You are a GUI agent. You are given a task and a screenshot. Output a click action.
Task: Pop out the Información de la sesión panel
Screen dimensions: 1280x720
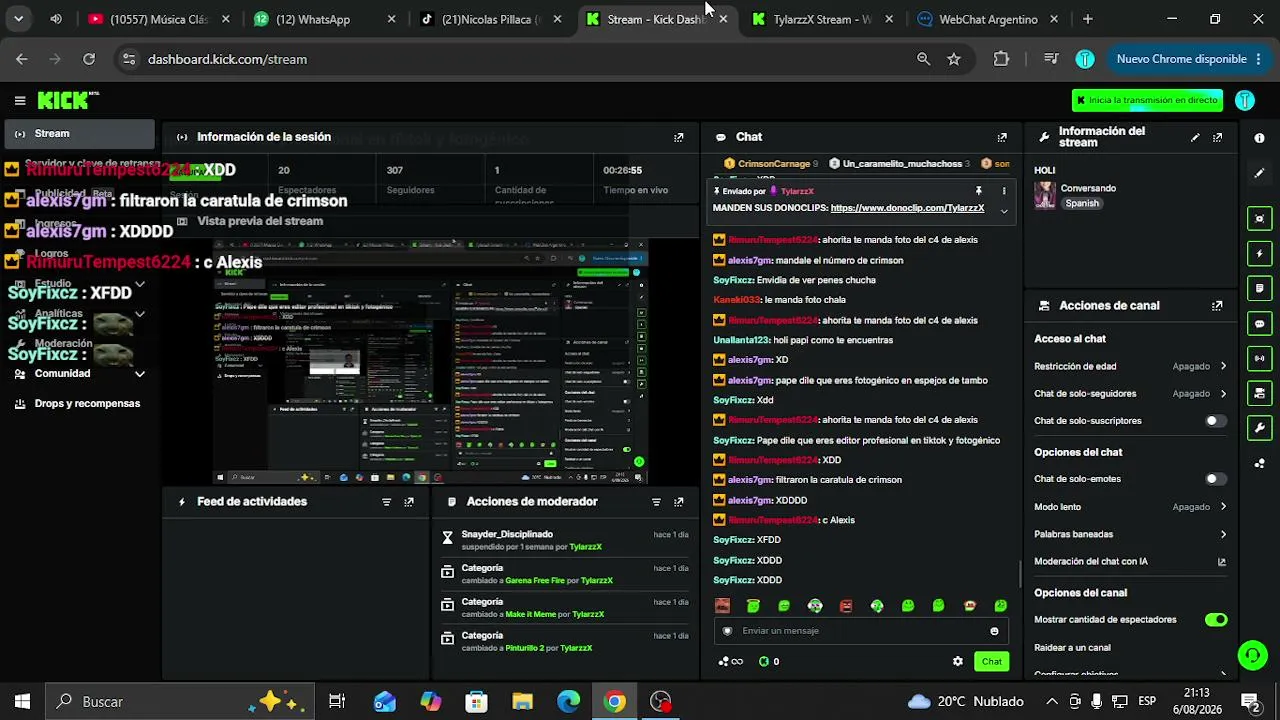point(679,137)
